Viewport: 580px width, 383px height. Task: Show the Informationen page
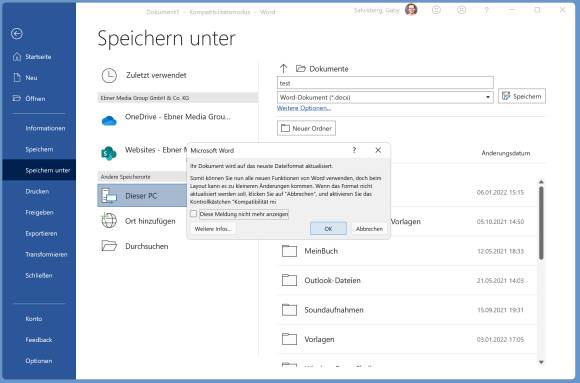(45, 128)
